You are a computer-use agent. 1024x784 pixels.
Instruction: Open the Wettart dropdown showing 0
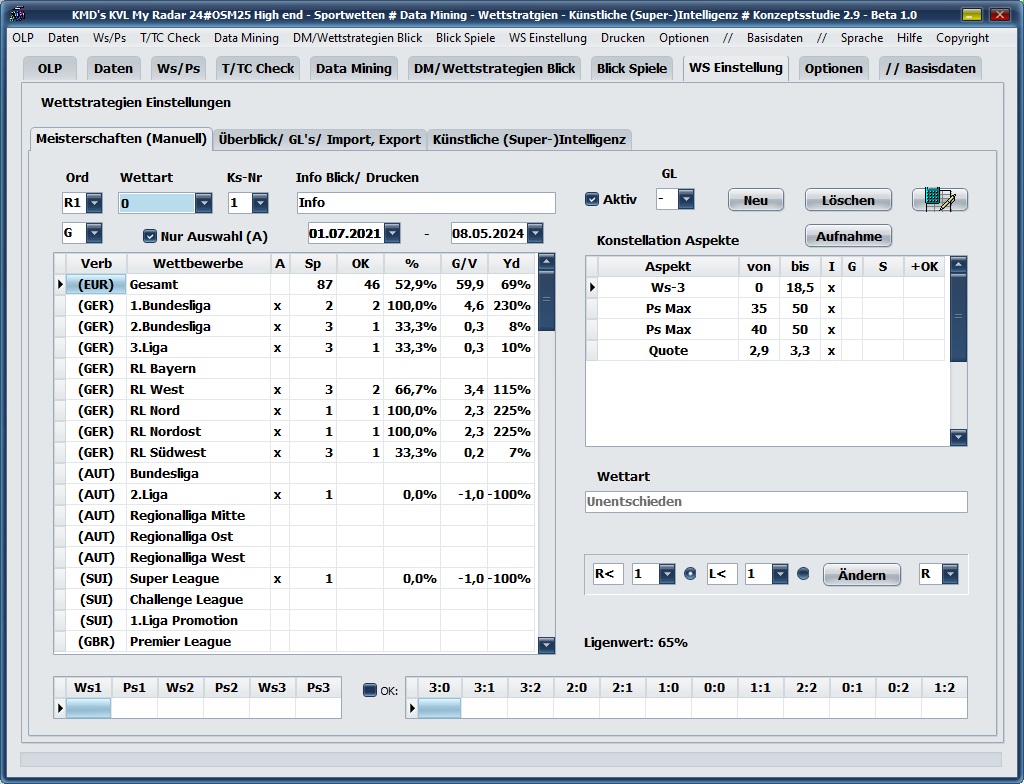204,203
